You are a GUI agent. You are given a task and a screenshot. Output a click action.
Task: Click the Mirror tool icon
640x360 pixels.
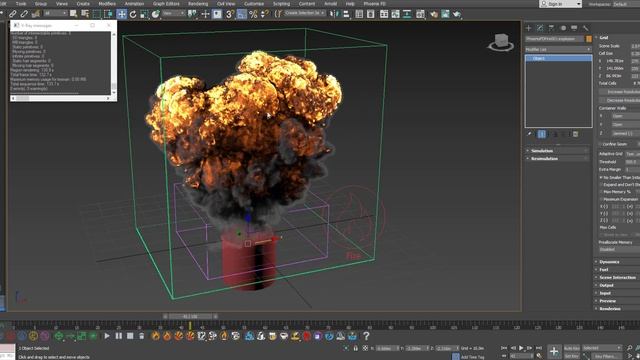point(335,14)
